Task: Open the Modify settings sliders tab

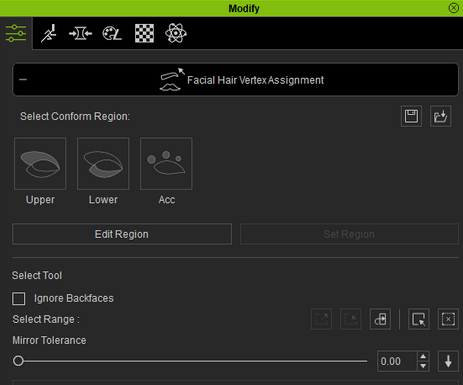Action: click(16, 33)
